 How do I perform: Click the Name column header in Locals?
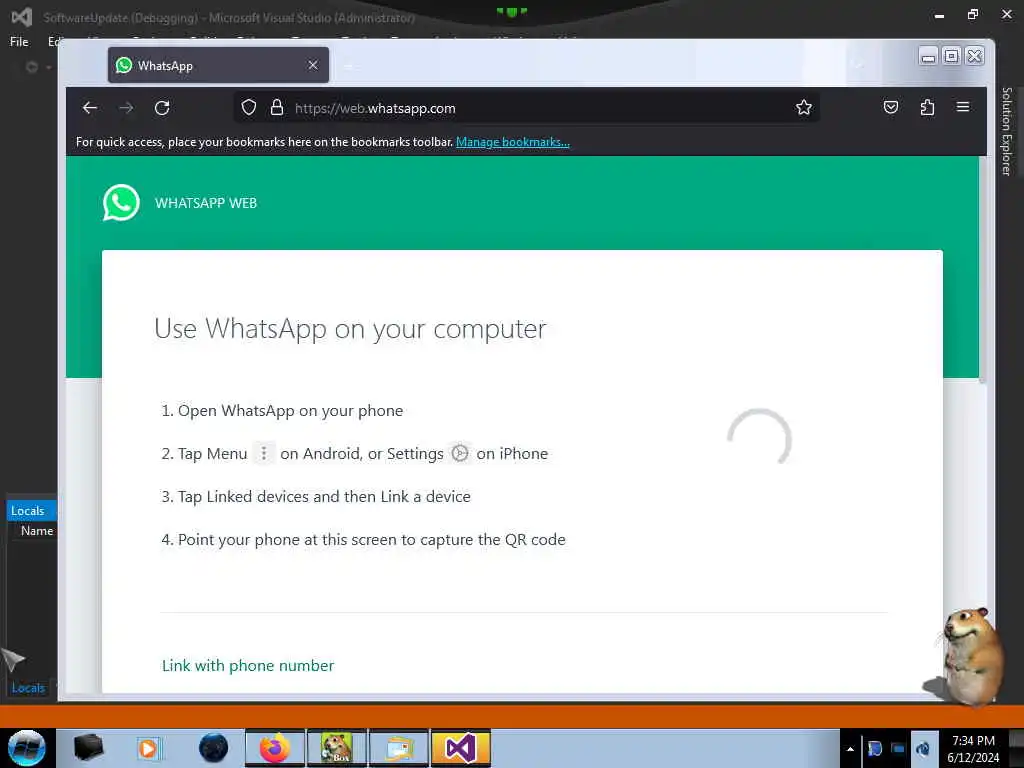coord(37,531)
